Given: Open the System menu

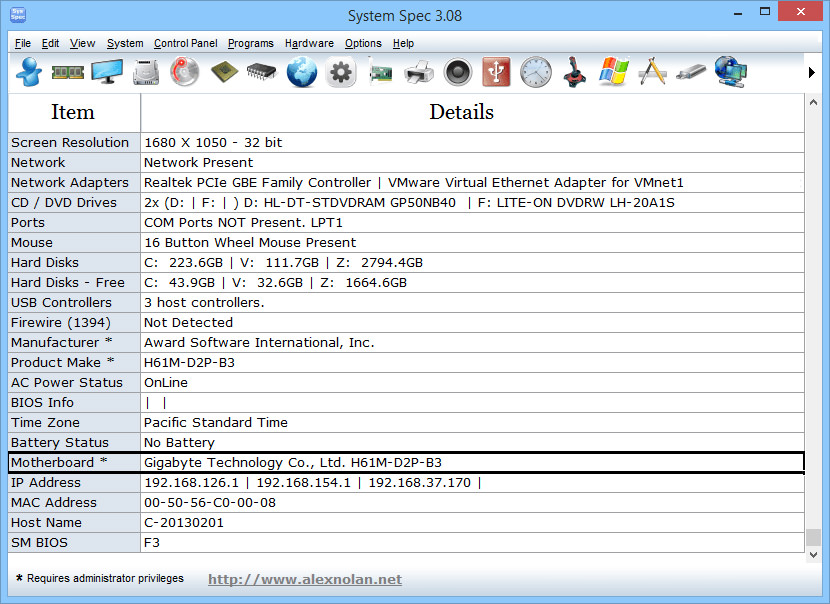Looking at the screenshot, I should coord(125,43).
